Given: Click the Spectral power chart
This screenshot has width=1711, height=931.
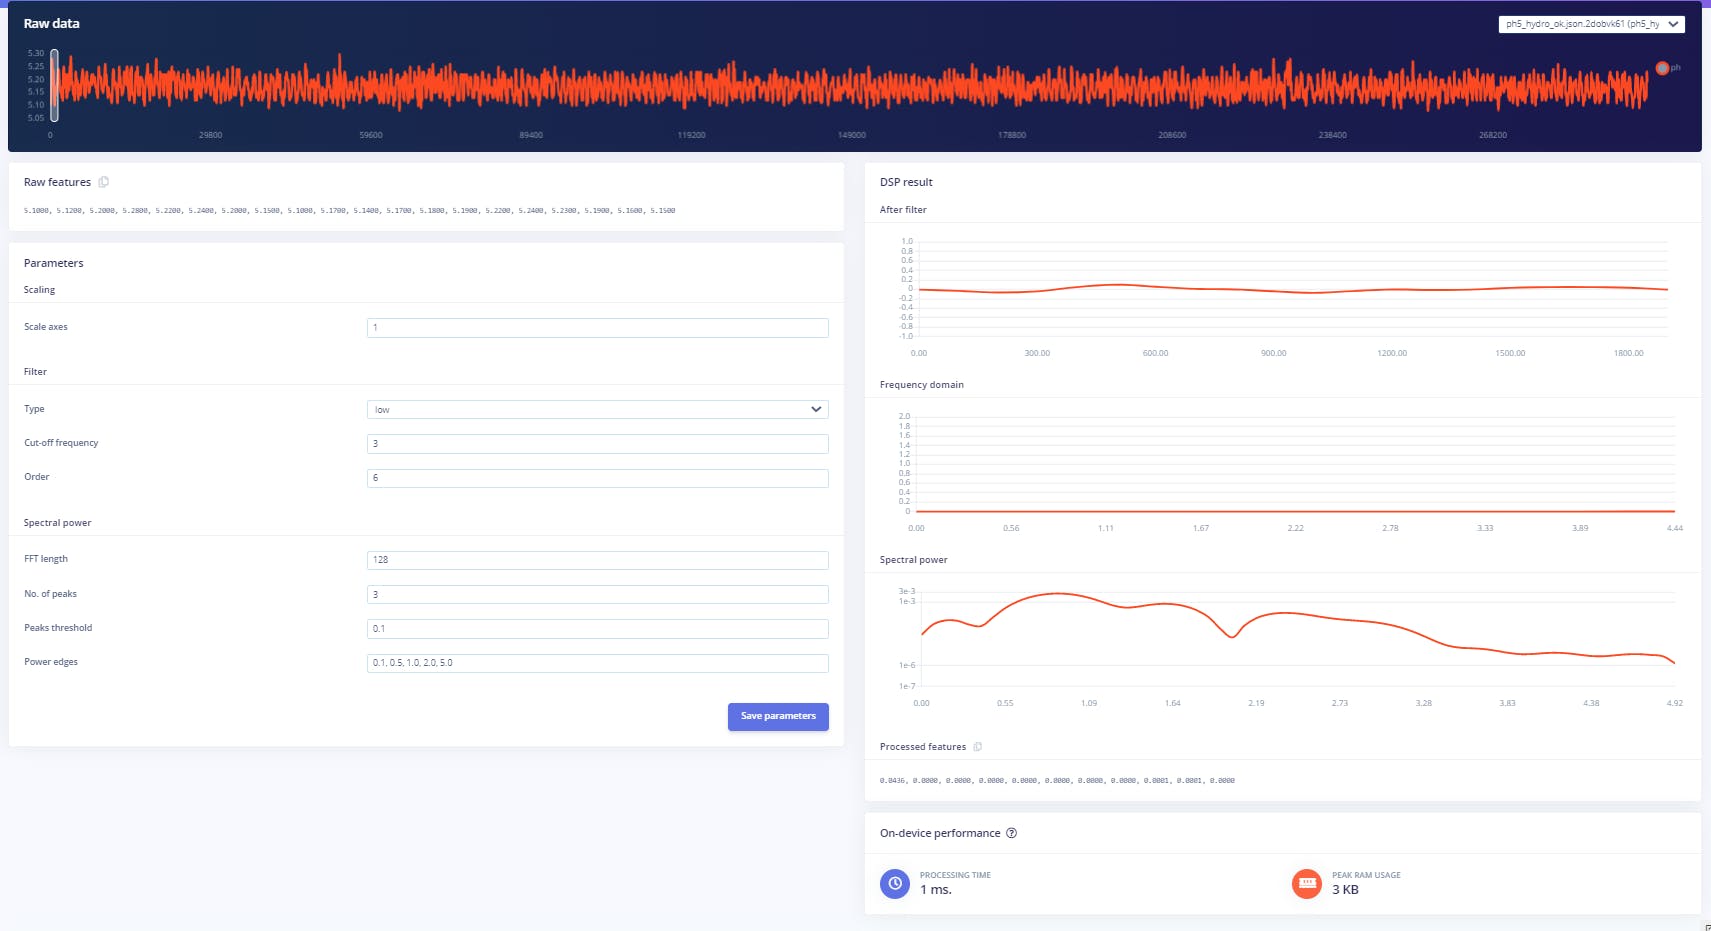Looking at the screenshot, I should pos(1290,645).
